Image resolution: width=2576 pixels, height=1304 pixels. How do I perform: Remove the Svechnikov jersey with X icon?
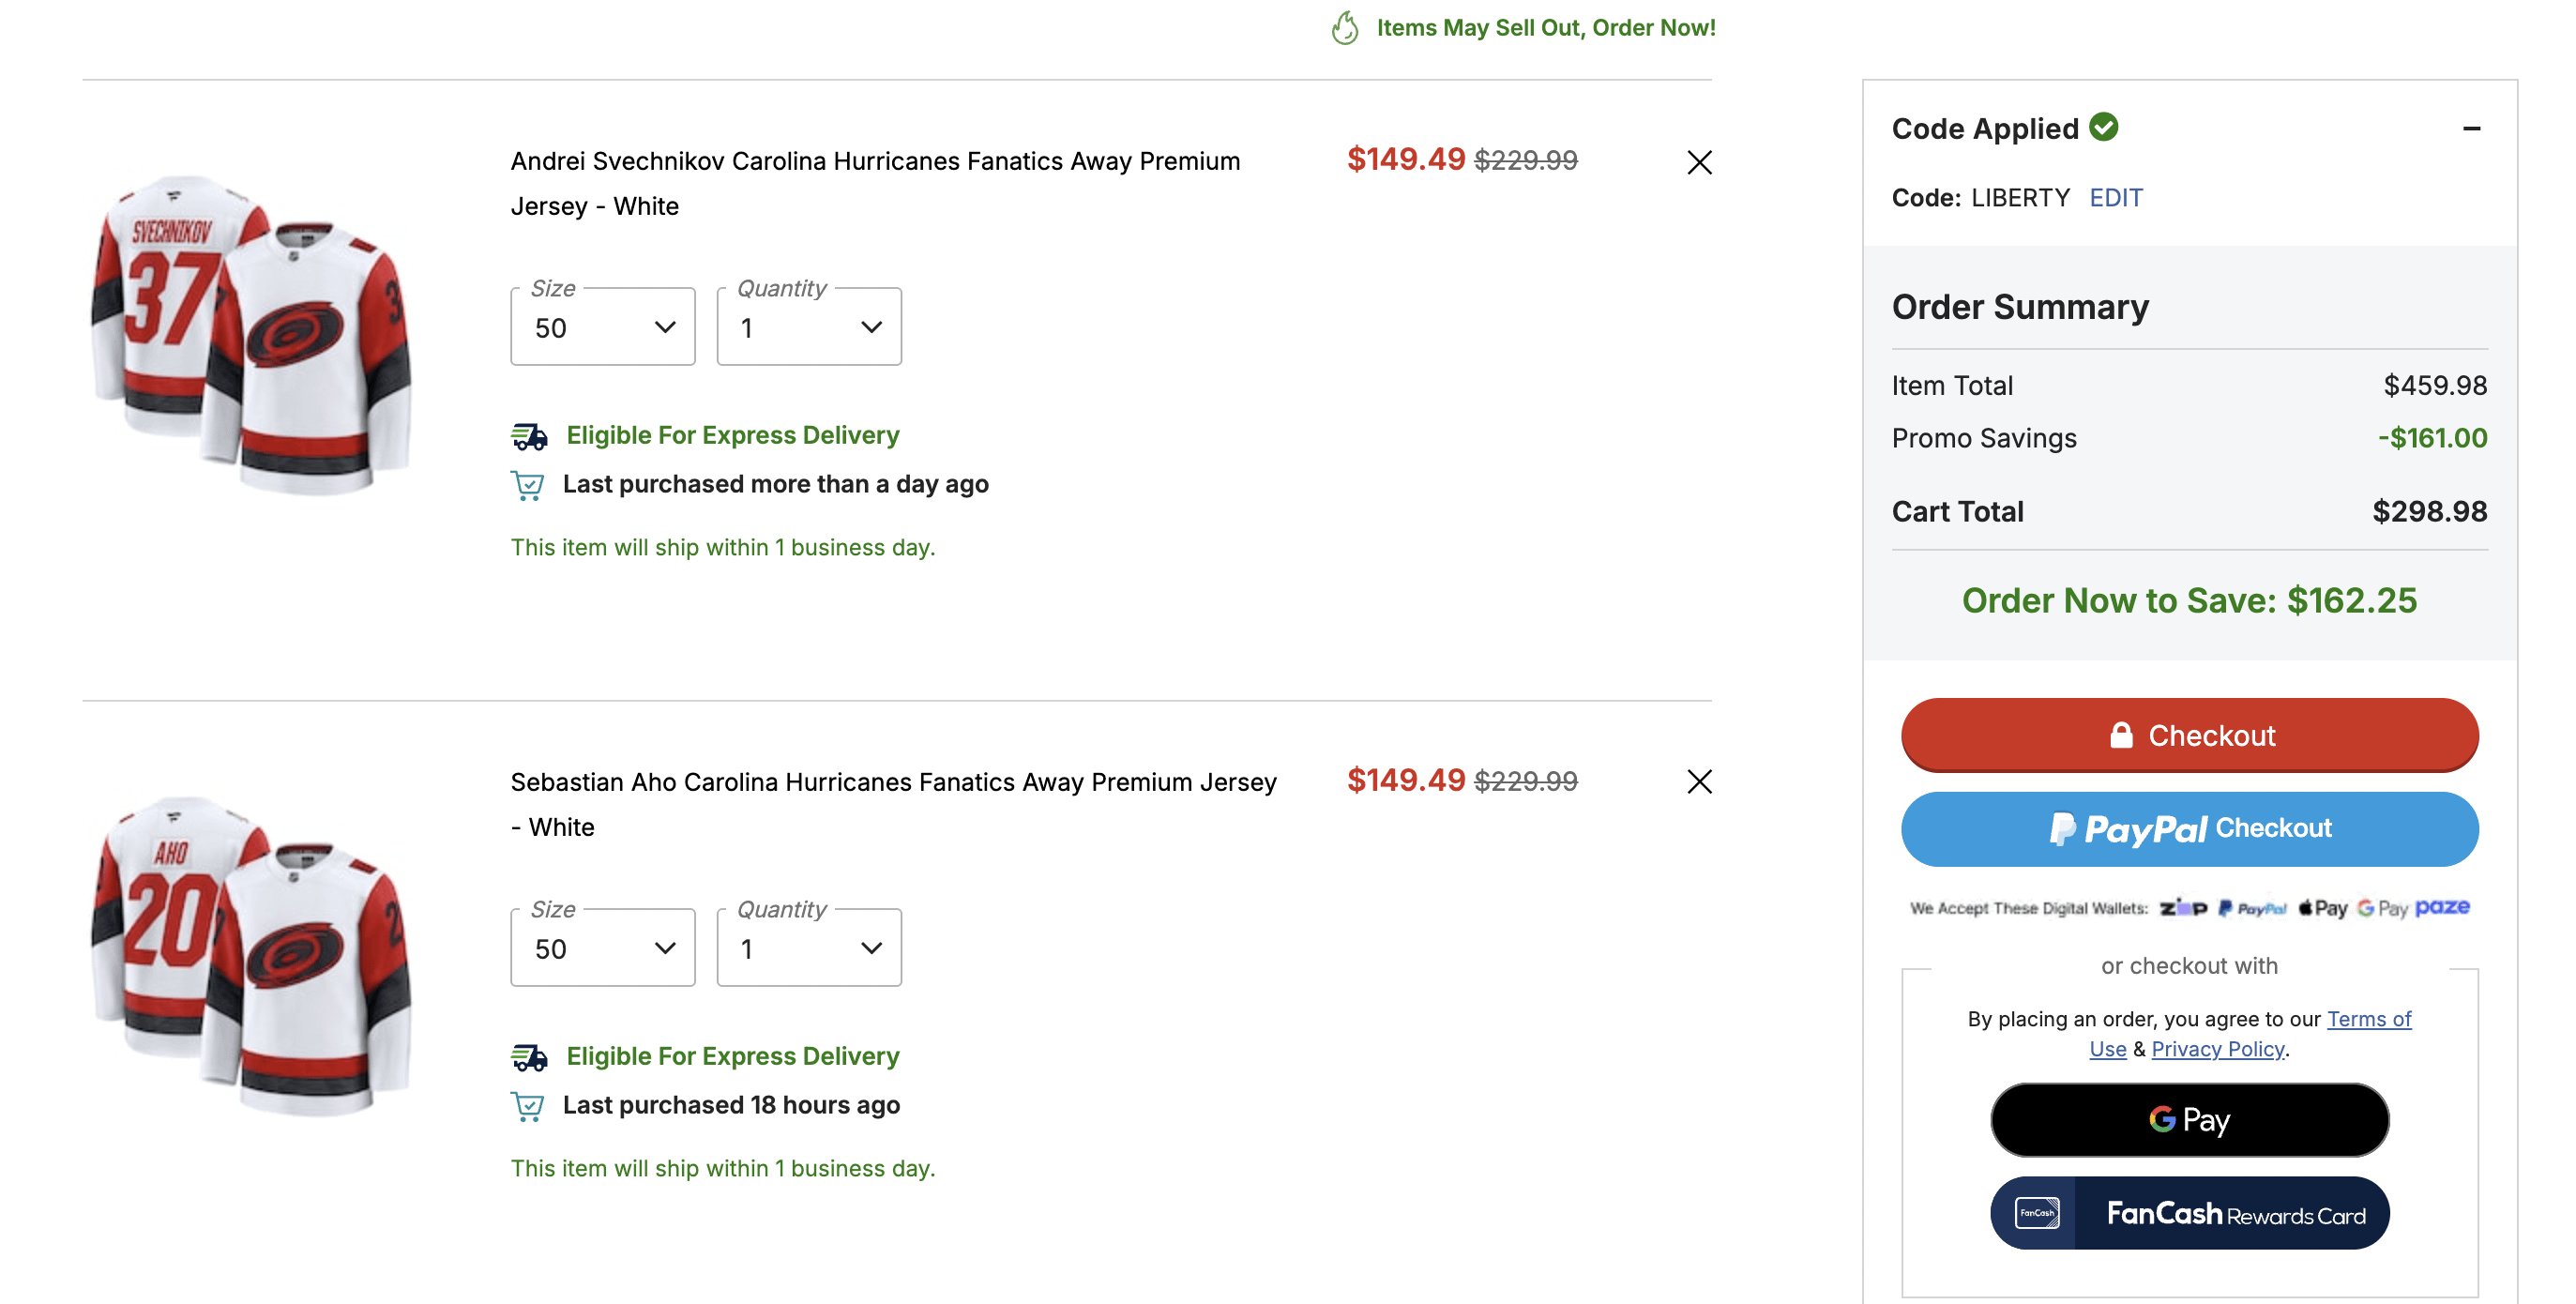pos(1699,162)
